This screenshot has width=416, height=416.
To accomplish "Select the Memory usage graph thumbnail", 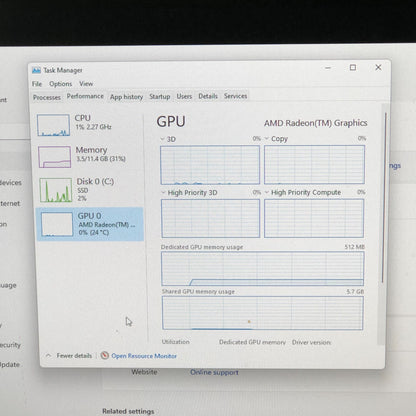I will (x=54, y=157).
